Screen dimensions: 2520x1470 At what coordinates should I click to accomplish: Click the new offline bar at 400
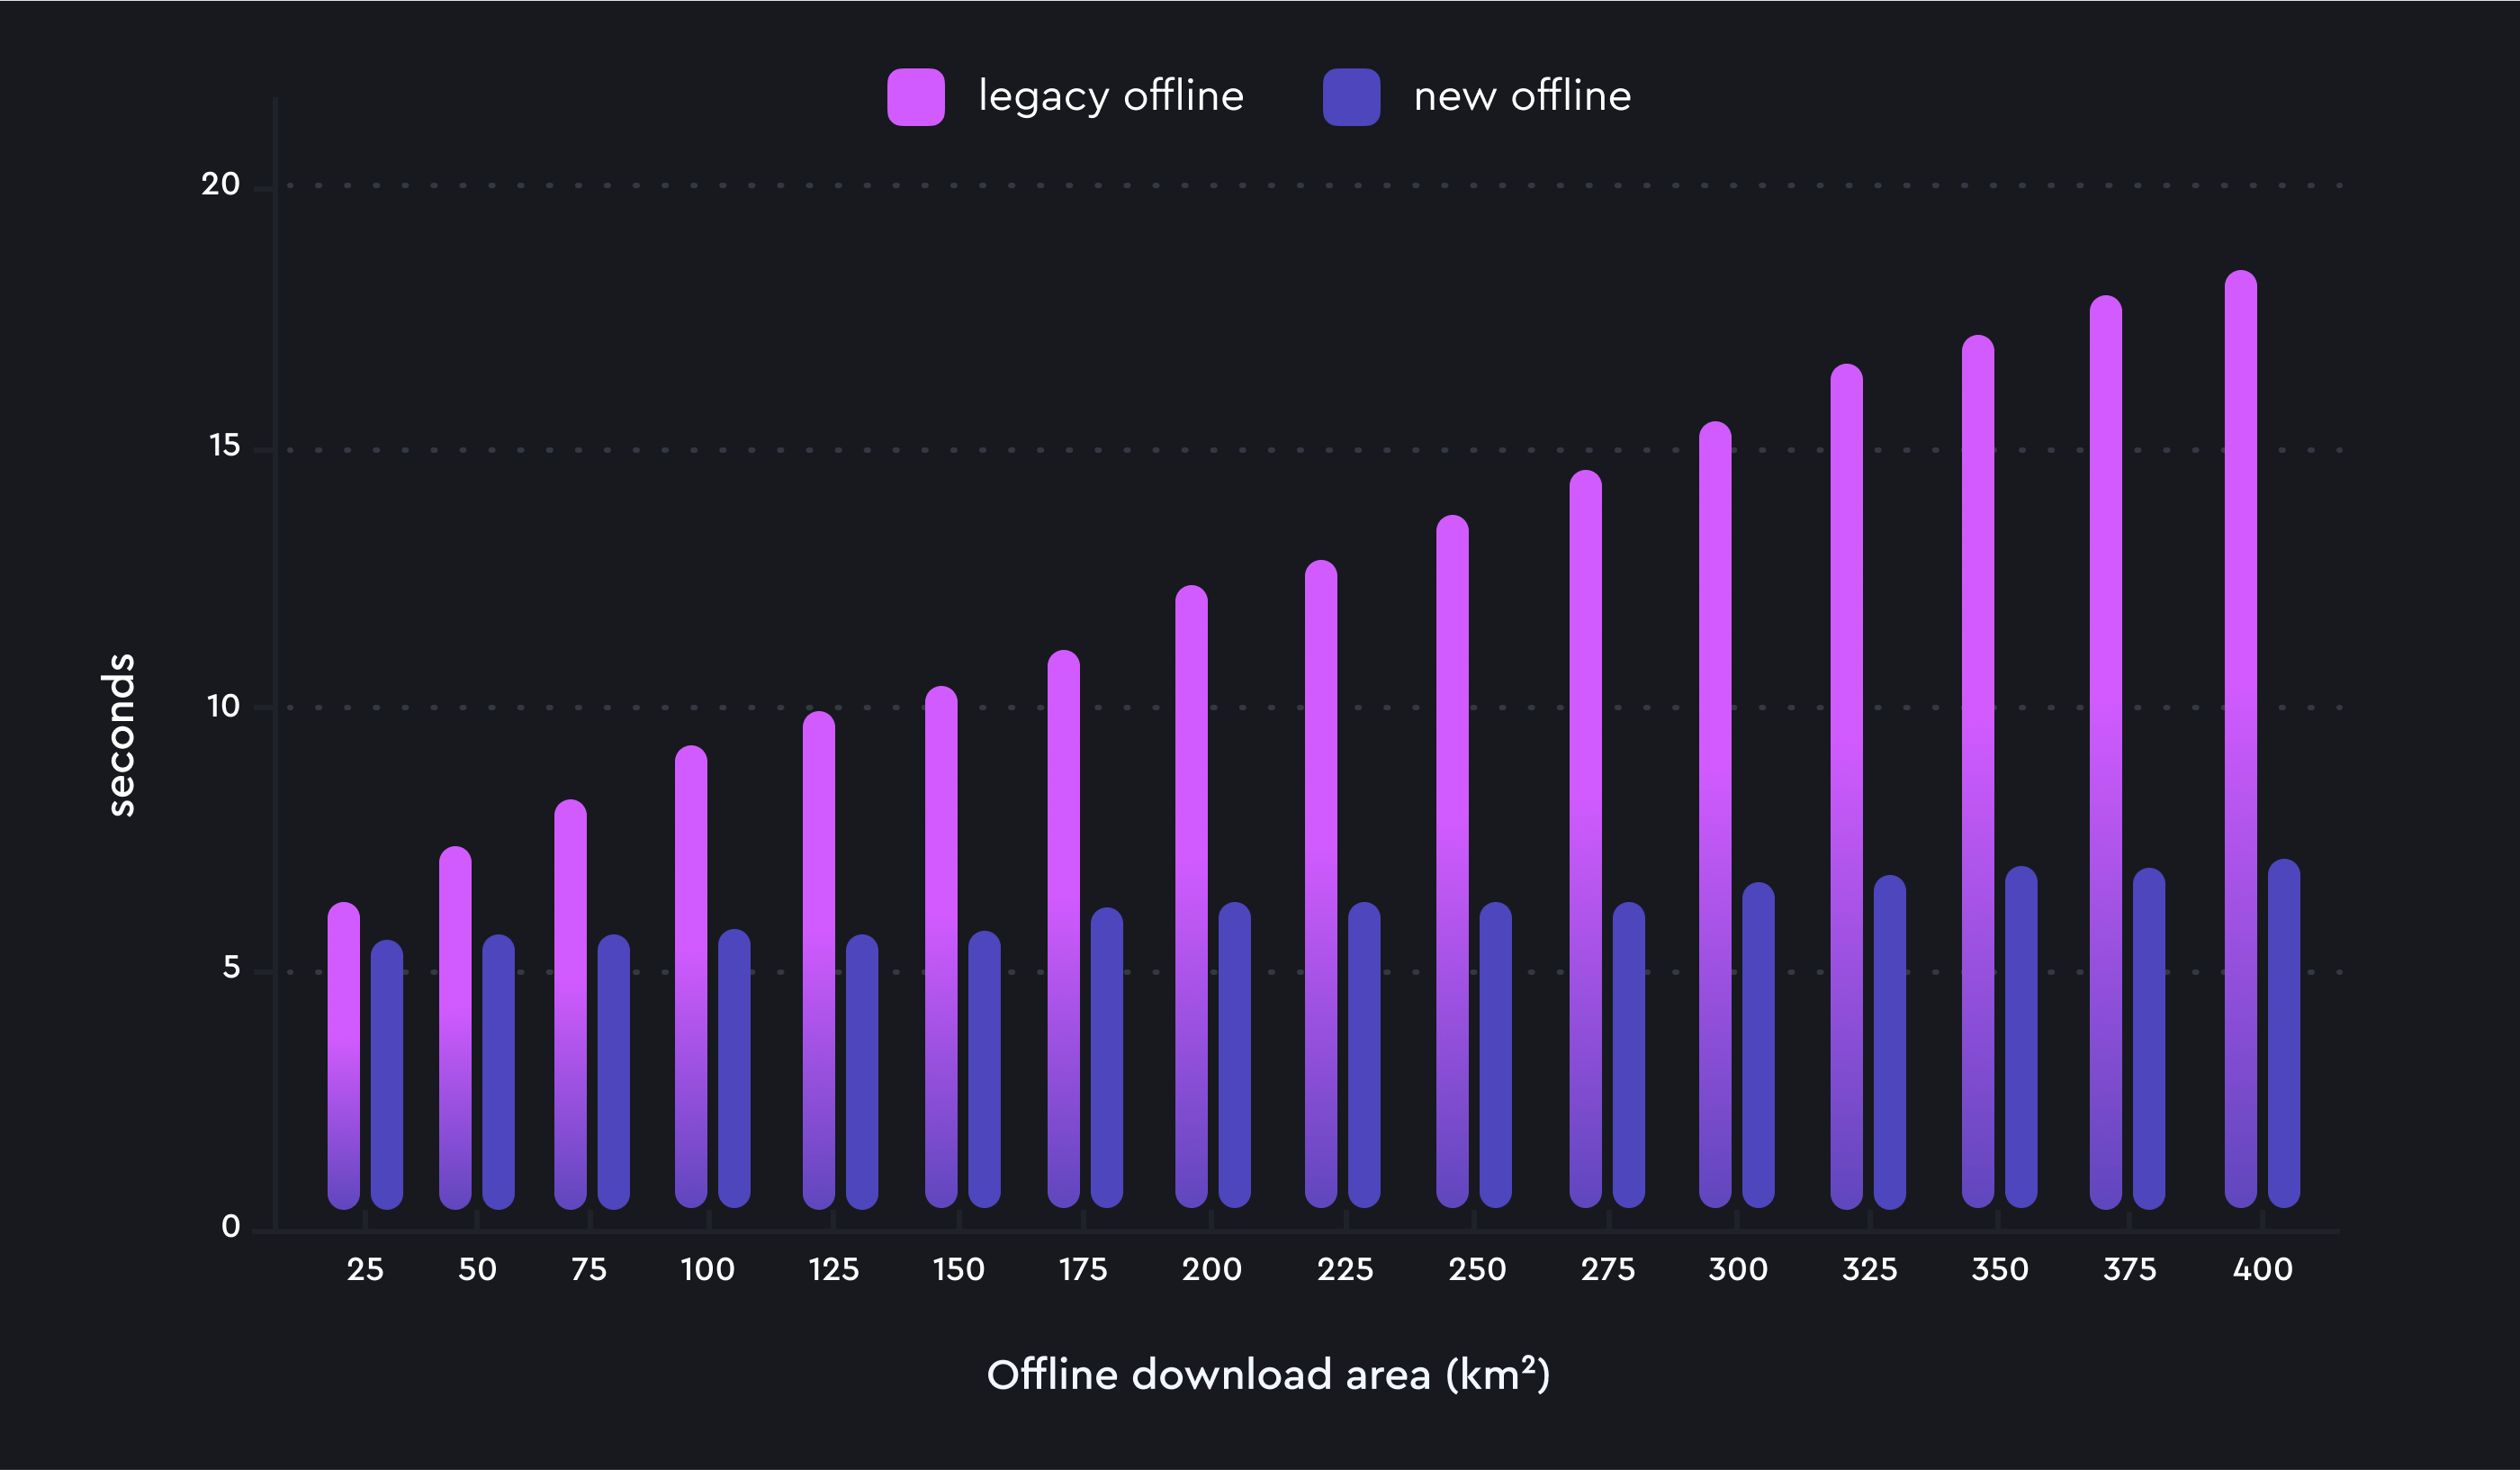2284,1033
